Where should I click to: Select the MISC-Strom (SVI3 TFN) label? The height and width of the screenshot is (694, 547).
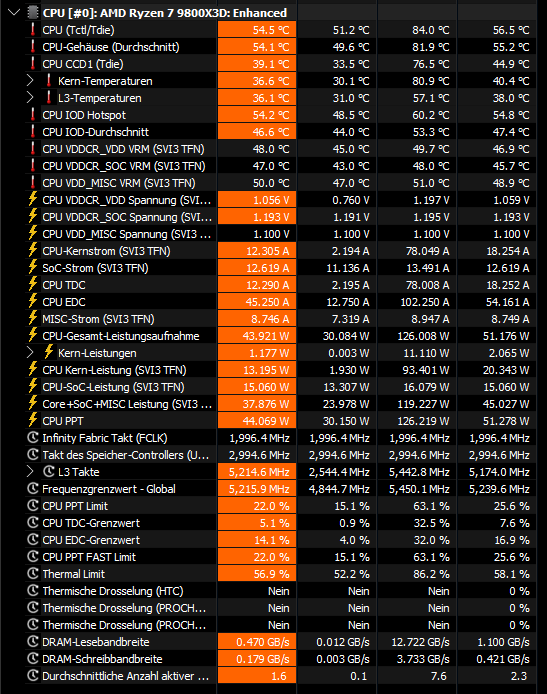coord(98,319)
